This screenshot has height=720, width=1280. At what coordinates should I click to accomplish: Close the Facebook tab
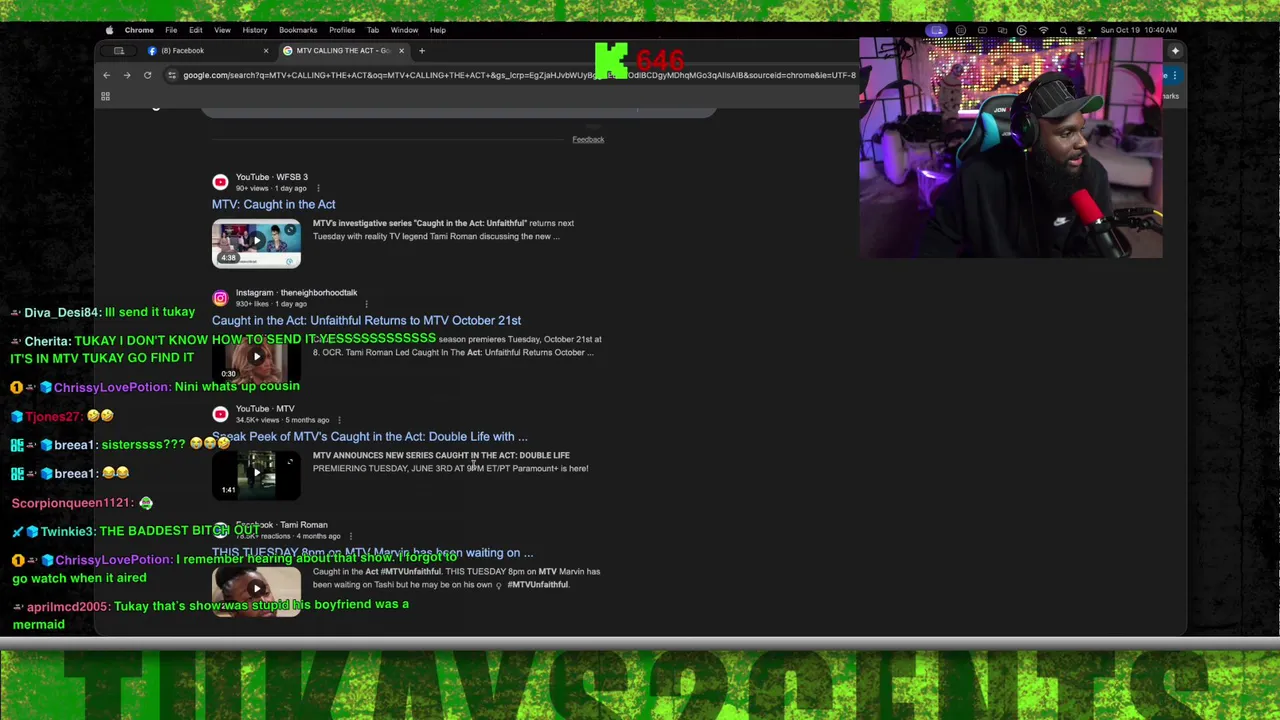coord(266,51)
